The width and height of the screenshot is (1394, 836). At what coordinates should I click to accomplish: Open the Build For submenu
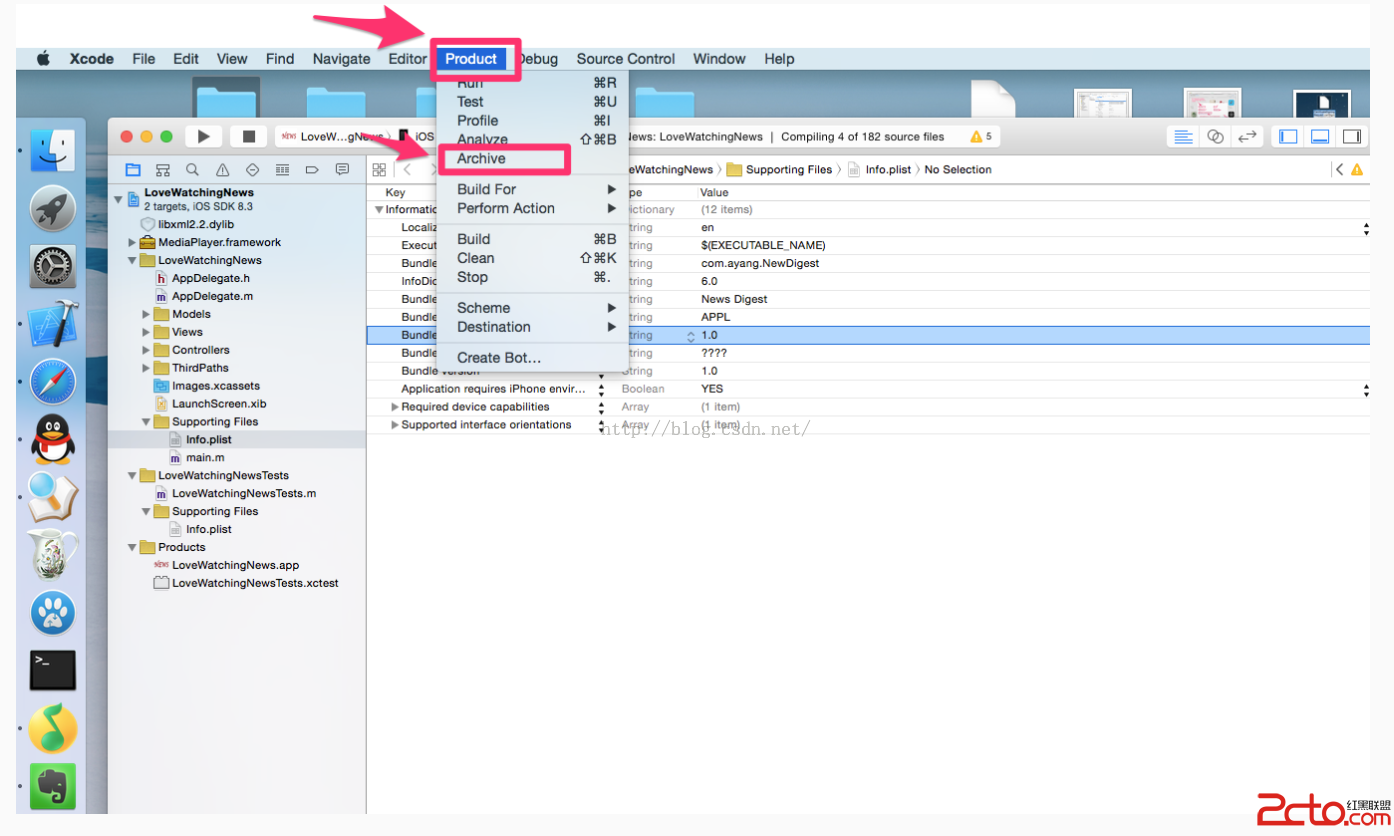[x=532, y=189]
